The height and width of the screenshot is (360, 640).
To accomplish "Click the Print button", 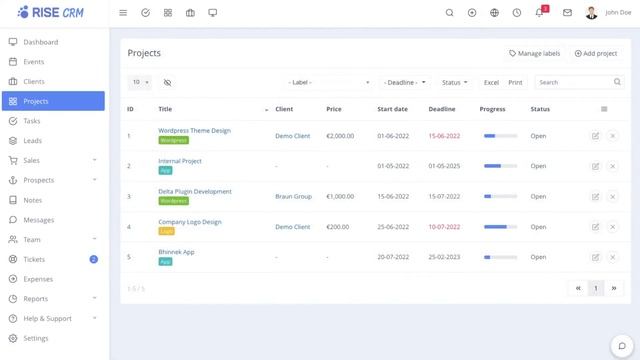I will click(x=515, y=82).
